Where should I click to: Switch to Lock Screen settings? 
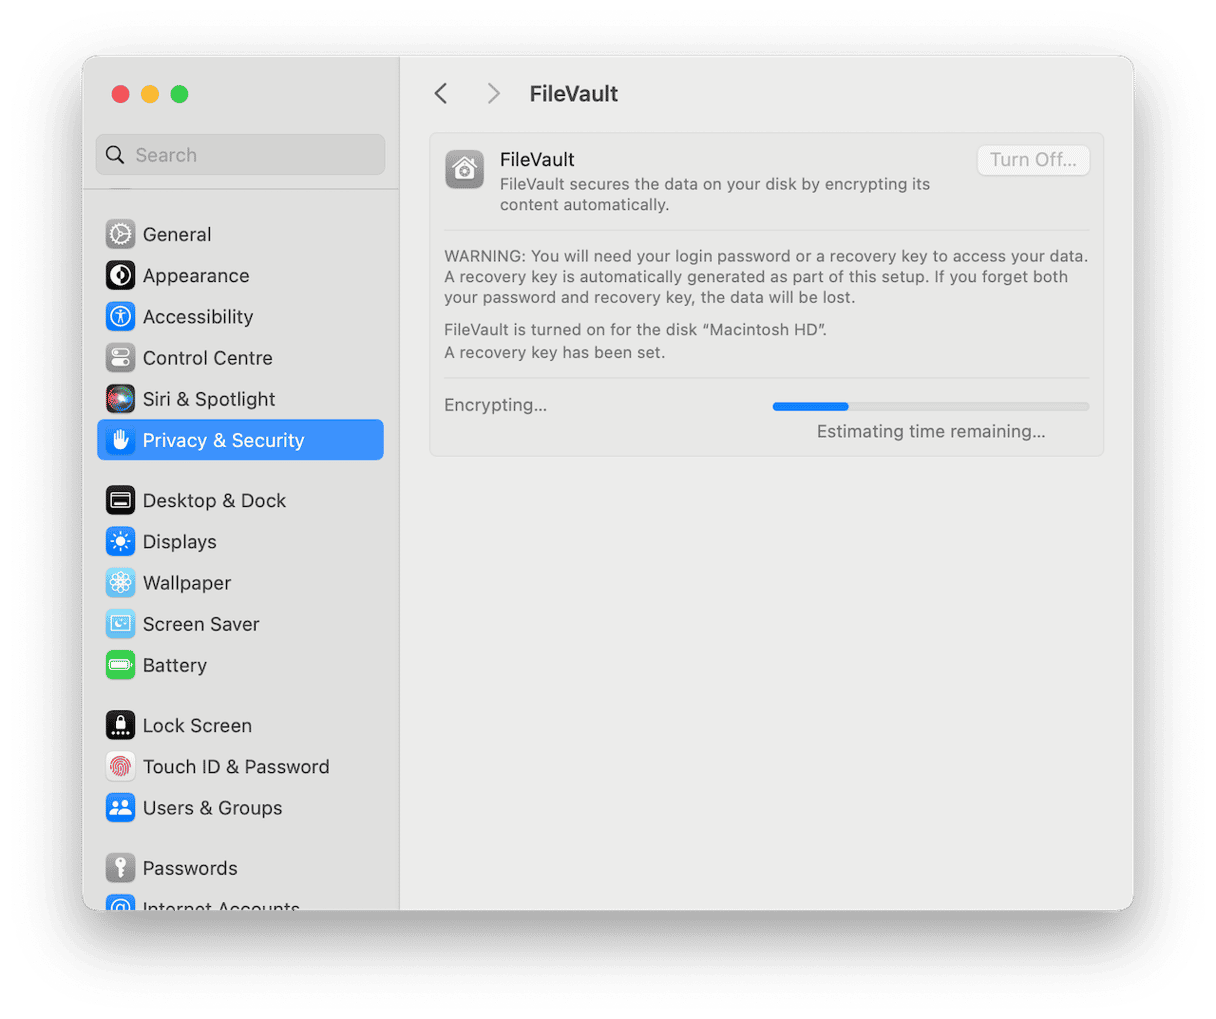tap(197, 725)
